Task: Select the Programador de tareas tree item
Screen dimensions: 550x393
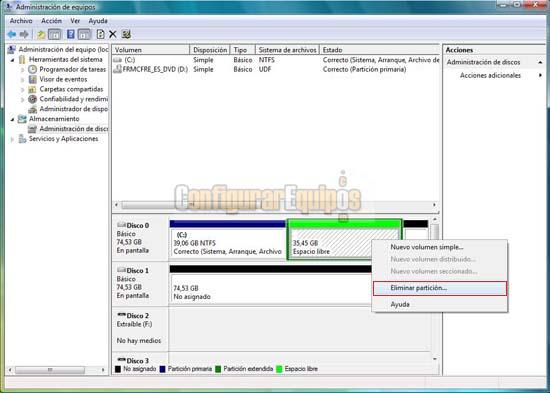Action: (x=72, y=69)
